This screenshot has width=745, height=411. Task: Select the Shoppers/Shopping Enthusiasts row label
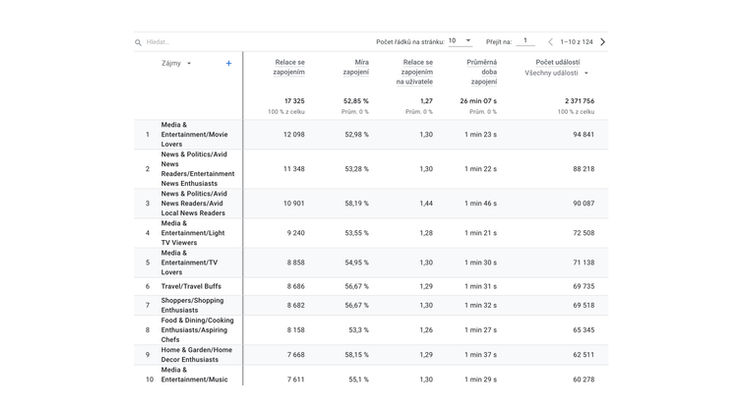[192, 305]
